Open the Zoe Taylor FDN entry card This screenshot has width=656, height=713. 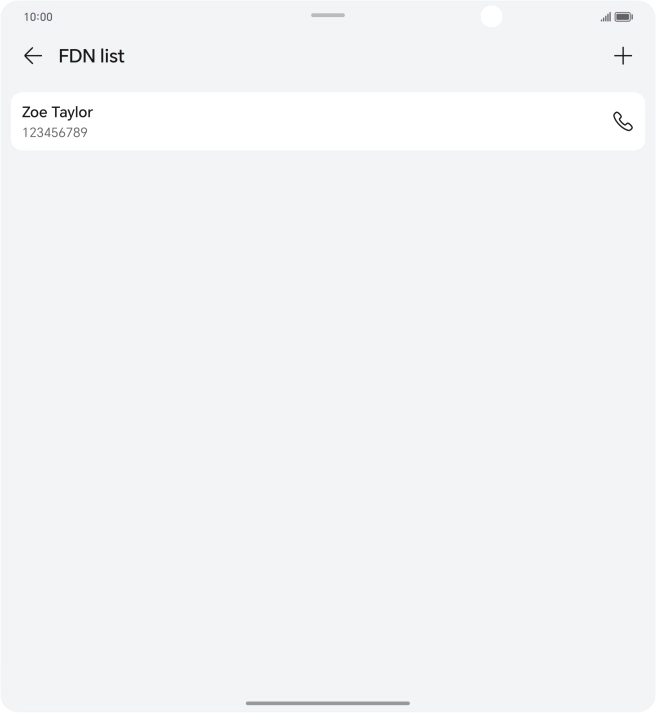pos(300,121)
